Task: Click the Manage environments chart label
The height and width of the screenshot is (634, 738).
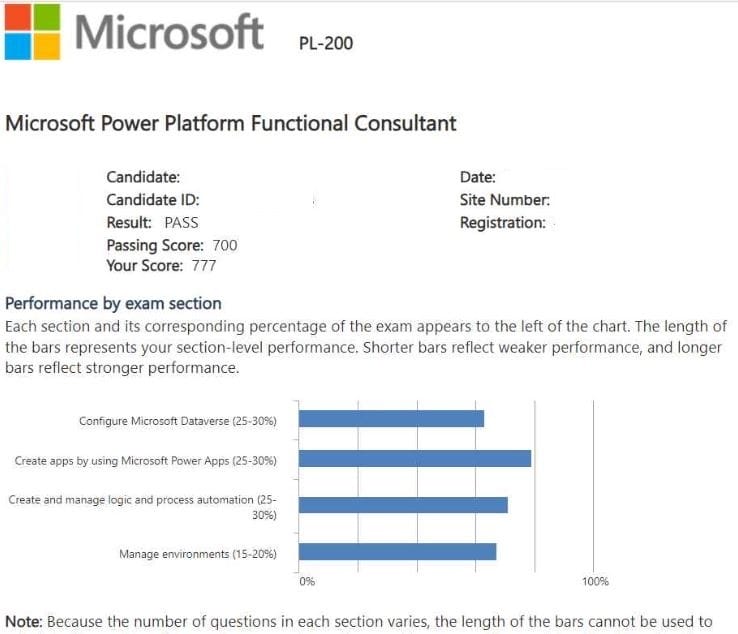Action: 197,554
